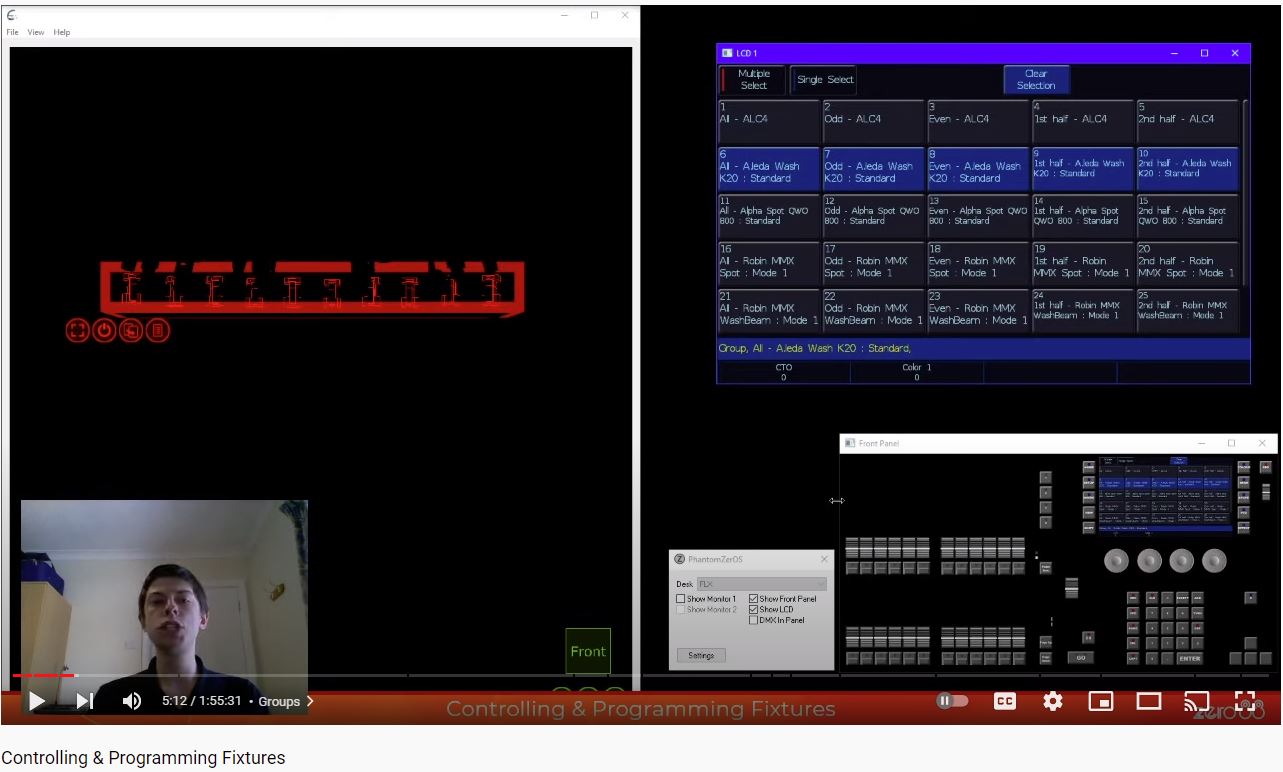Click Settings in PhantomZerOS window
The height and width of the screenshot is (772, 1283).
point(701,656)
